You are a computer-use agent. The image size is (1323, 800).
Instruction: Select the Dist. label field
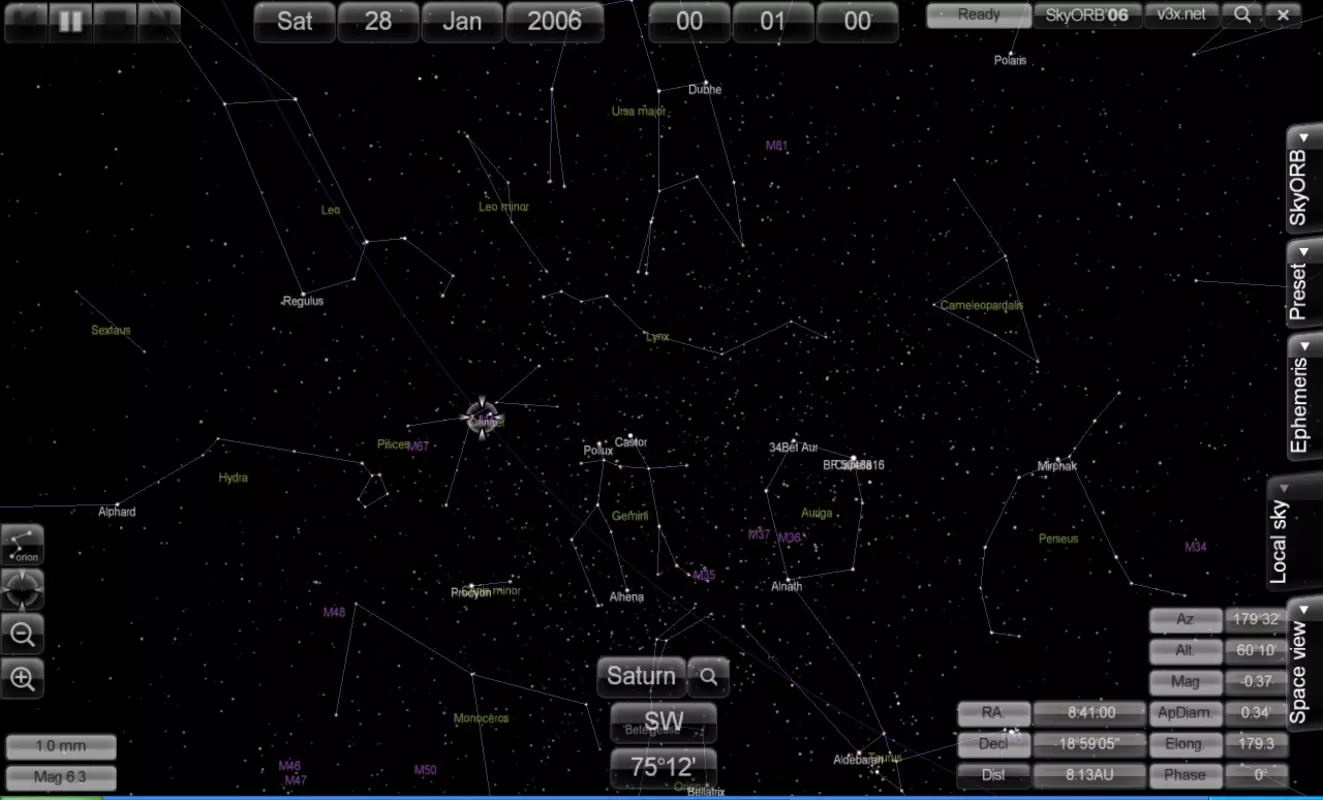[994, 776]
